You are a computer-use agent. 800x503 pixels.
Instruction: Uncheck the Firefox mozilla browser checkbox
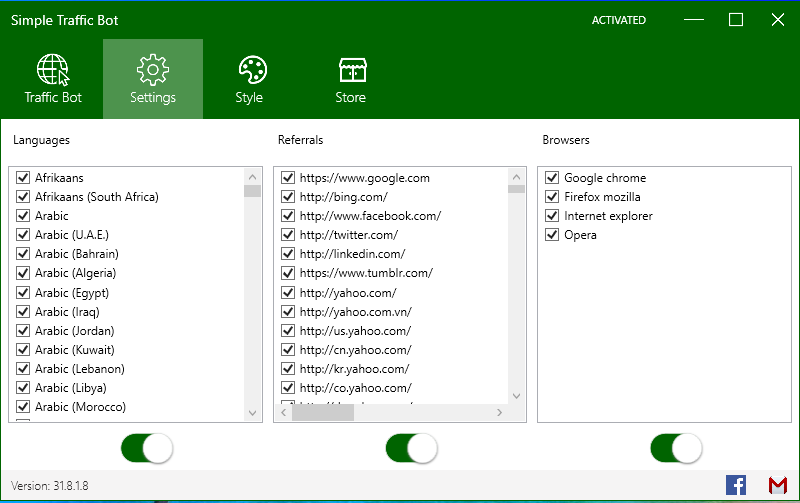552,196
